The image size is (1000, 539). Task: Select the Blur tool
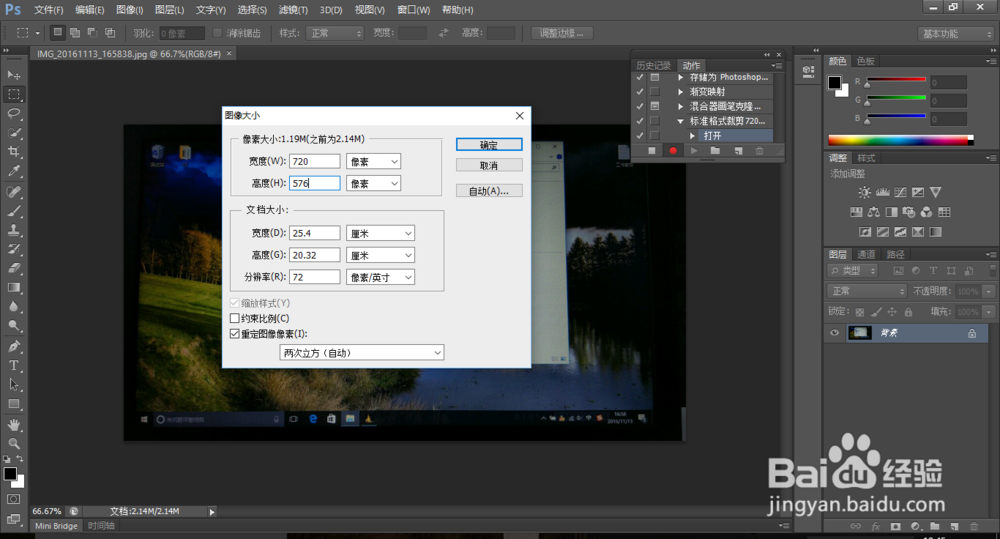coord(13,307)
